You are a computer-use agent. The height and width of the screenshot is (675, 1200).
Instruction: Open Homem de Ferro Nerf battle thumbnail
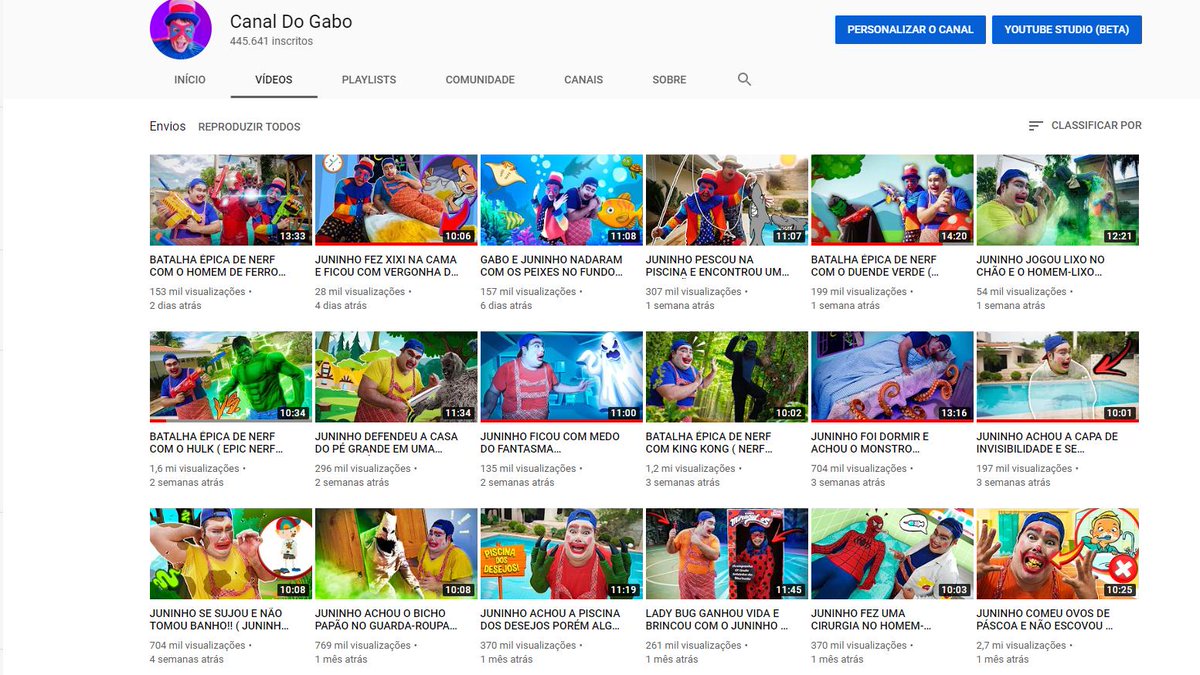click(231, 200)
